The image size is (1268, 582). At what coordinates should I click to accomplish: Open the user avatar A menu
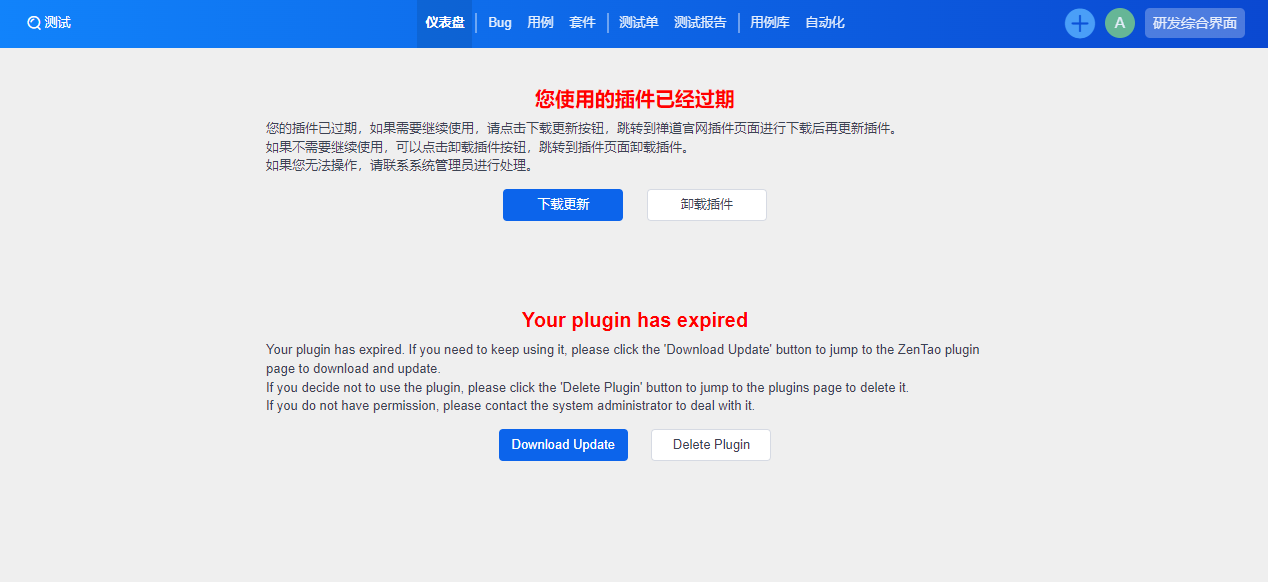[1120, 23]
